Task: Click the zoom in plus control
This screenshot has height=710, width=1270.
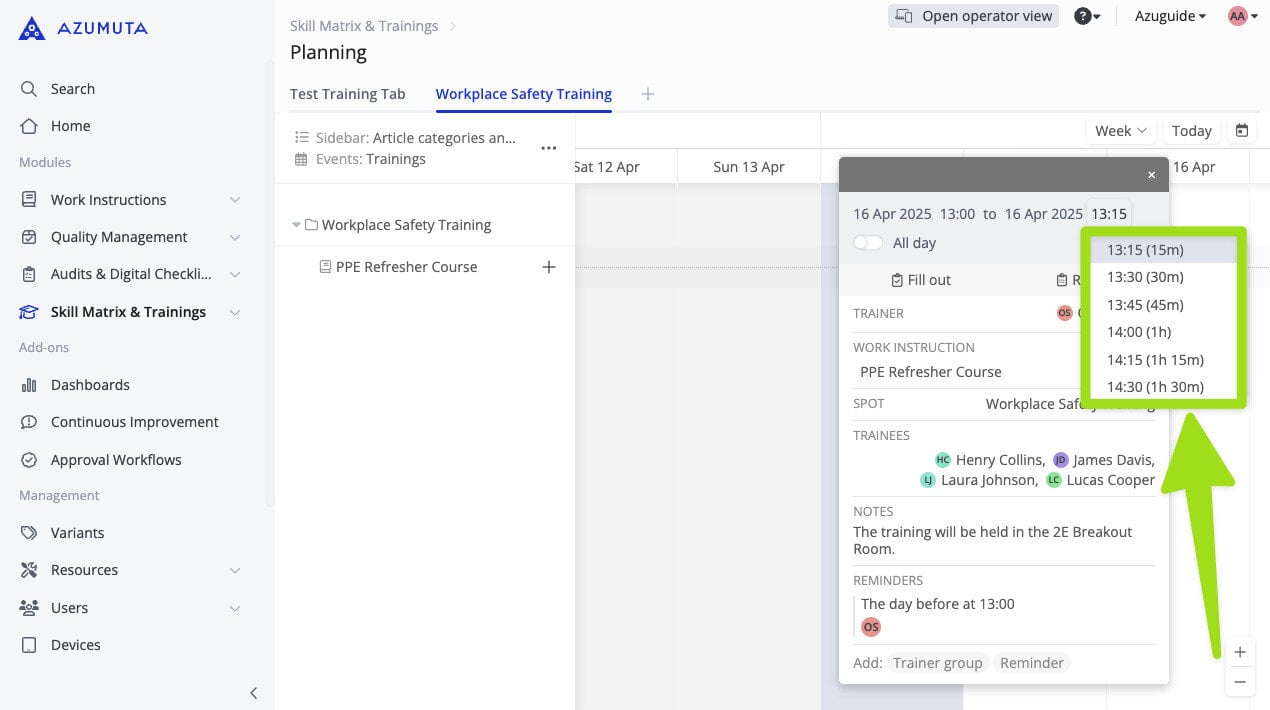Action: pyautogui.click(x=1240, y=651)
